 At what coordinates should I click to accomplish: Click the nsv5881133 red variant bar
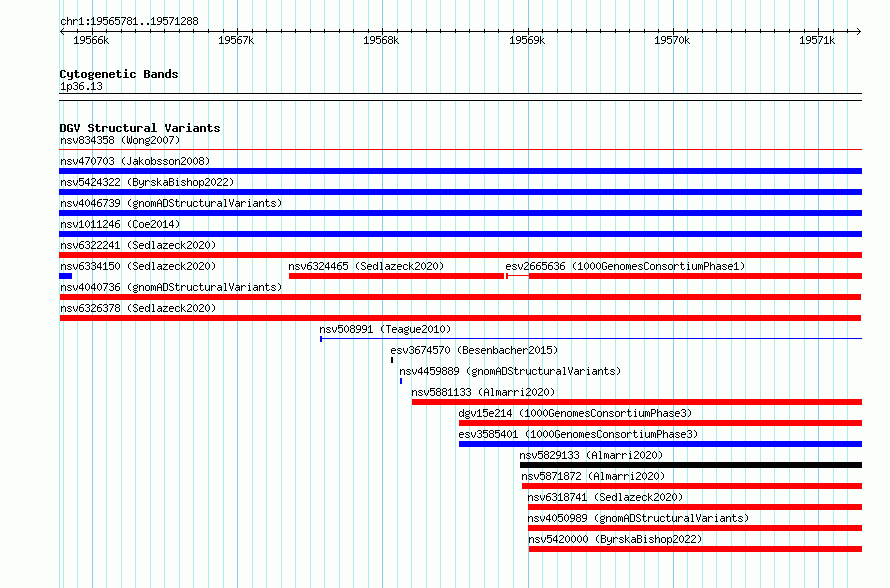coord(637,402)
